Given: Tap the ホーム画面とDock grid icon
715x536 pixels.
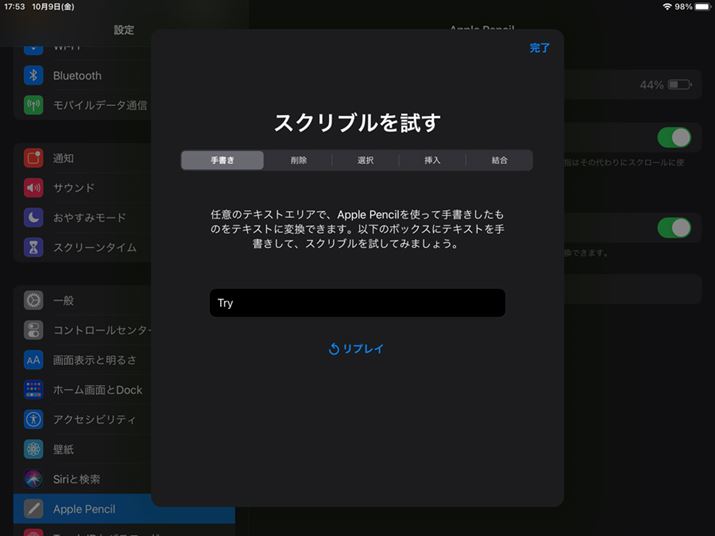Looking at the screenshot, I should 33,390.
